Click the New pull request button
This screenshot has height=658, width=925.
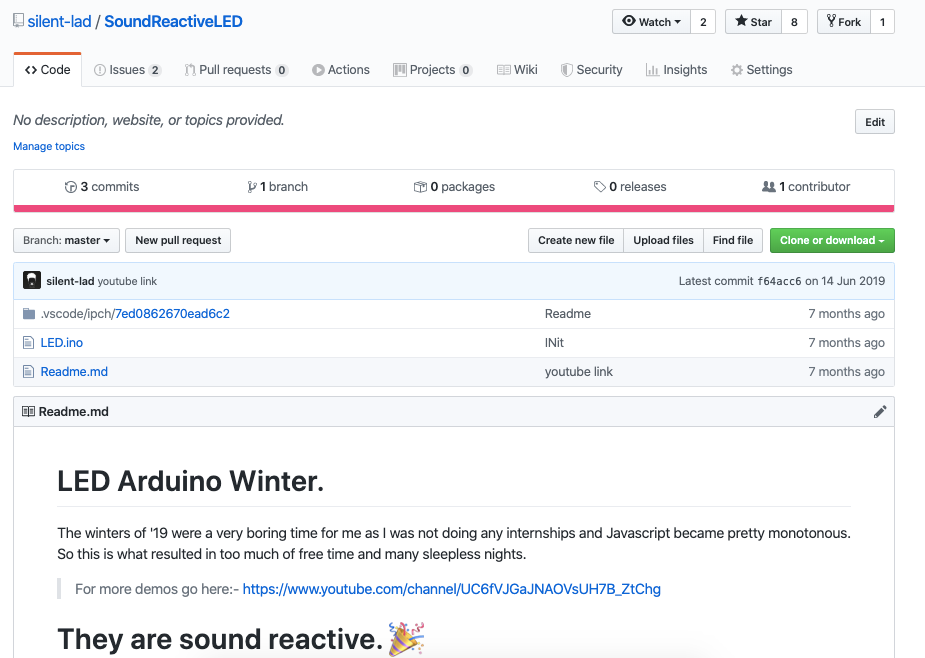click(x=178, y=240)
